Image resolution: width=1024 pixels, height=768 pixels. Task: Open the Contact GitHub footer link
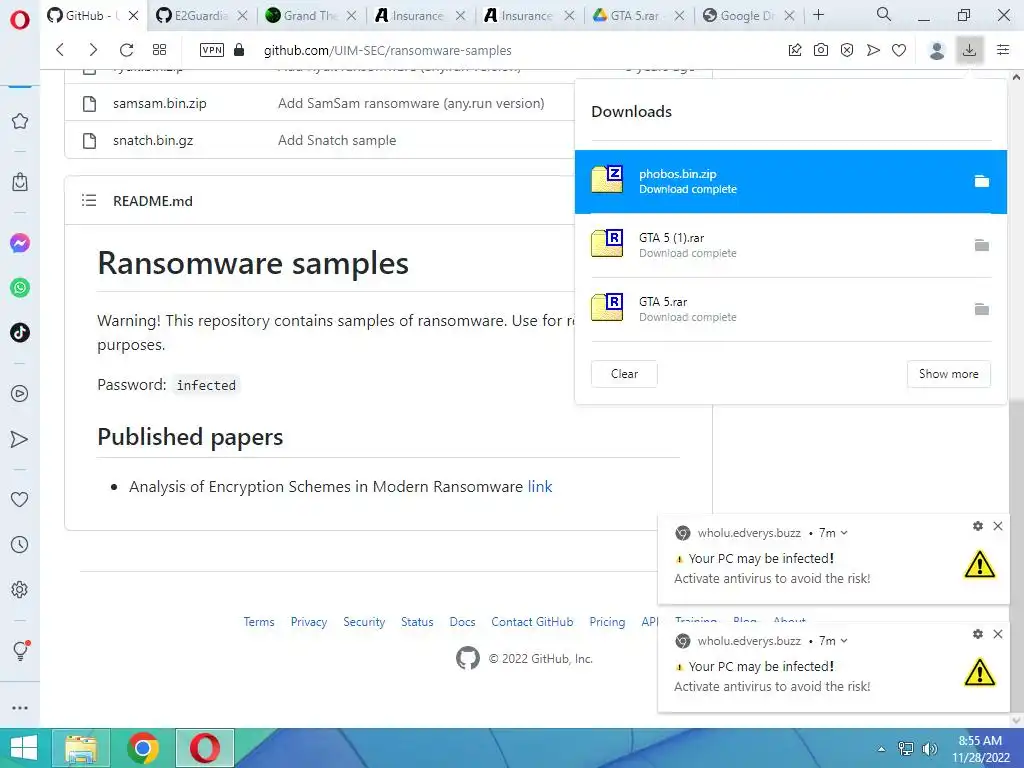(532, 622)
